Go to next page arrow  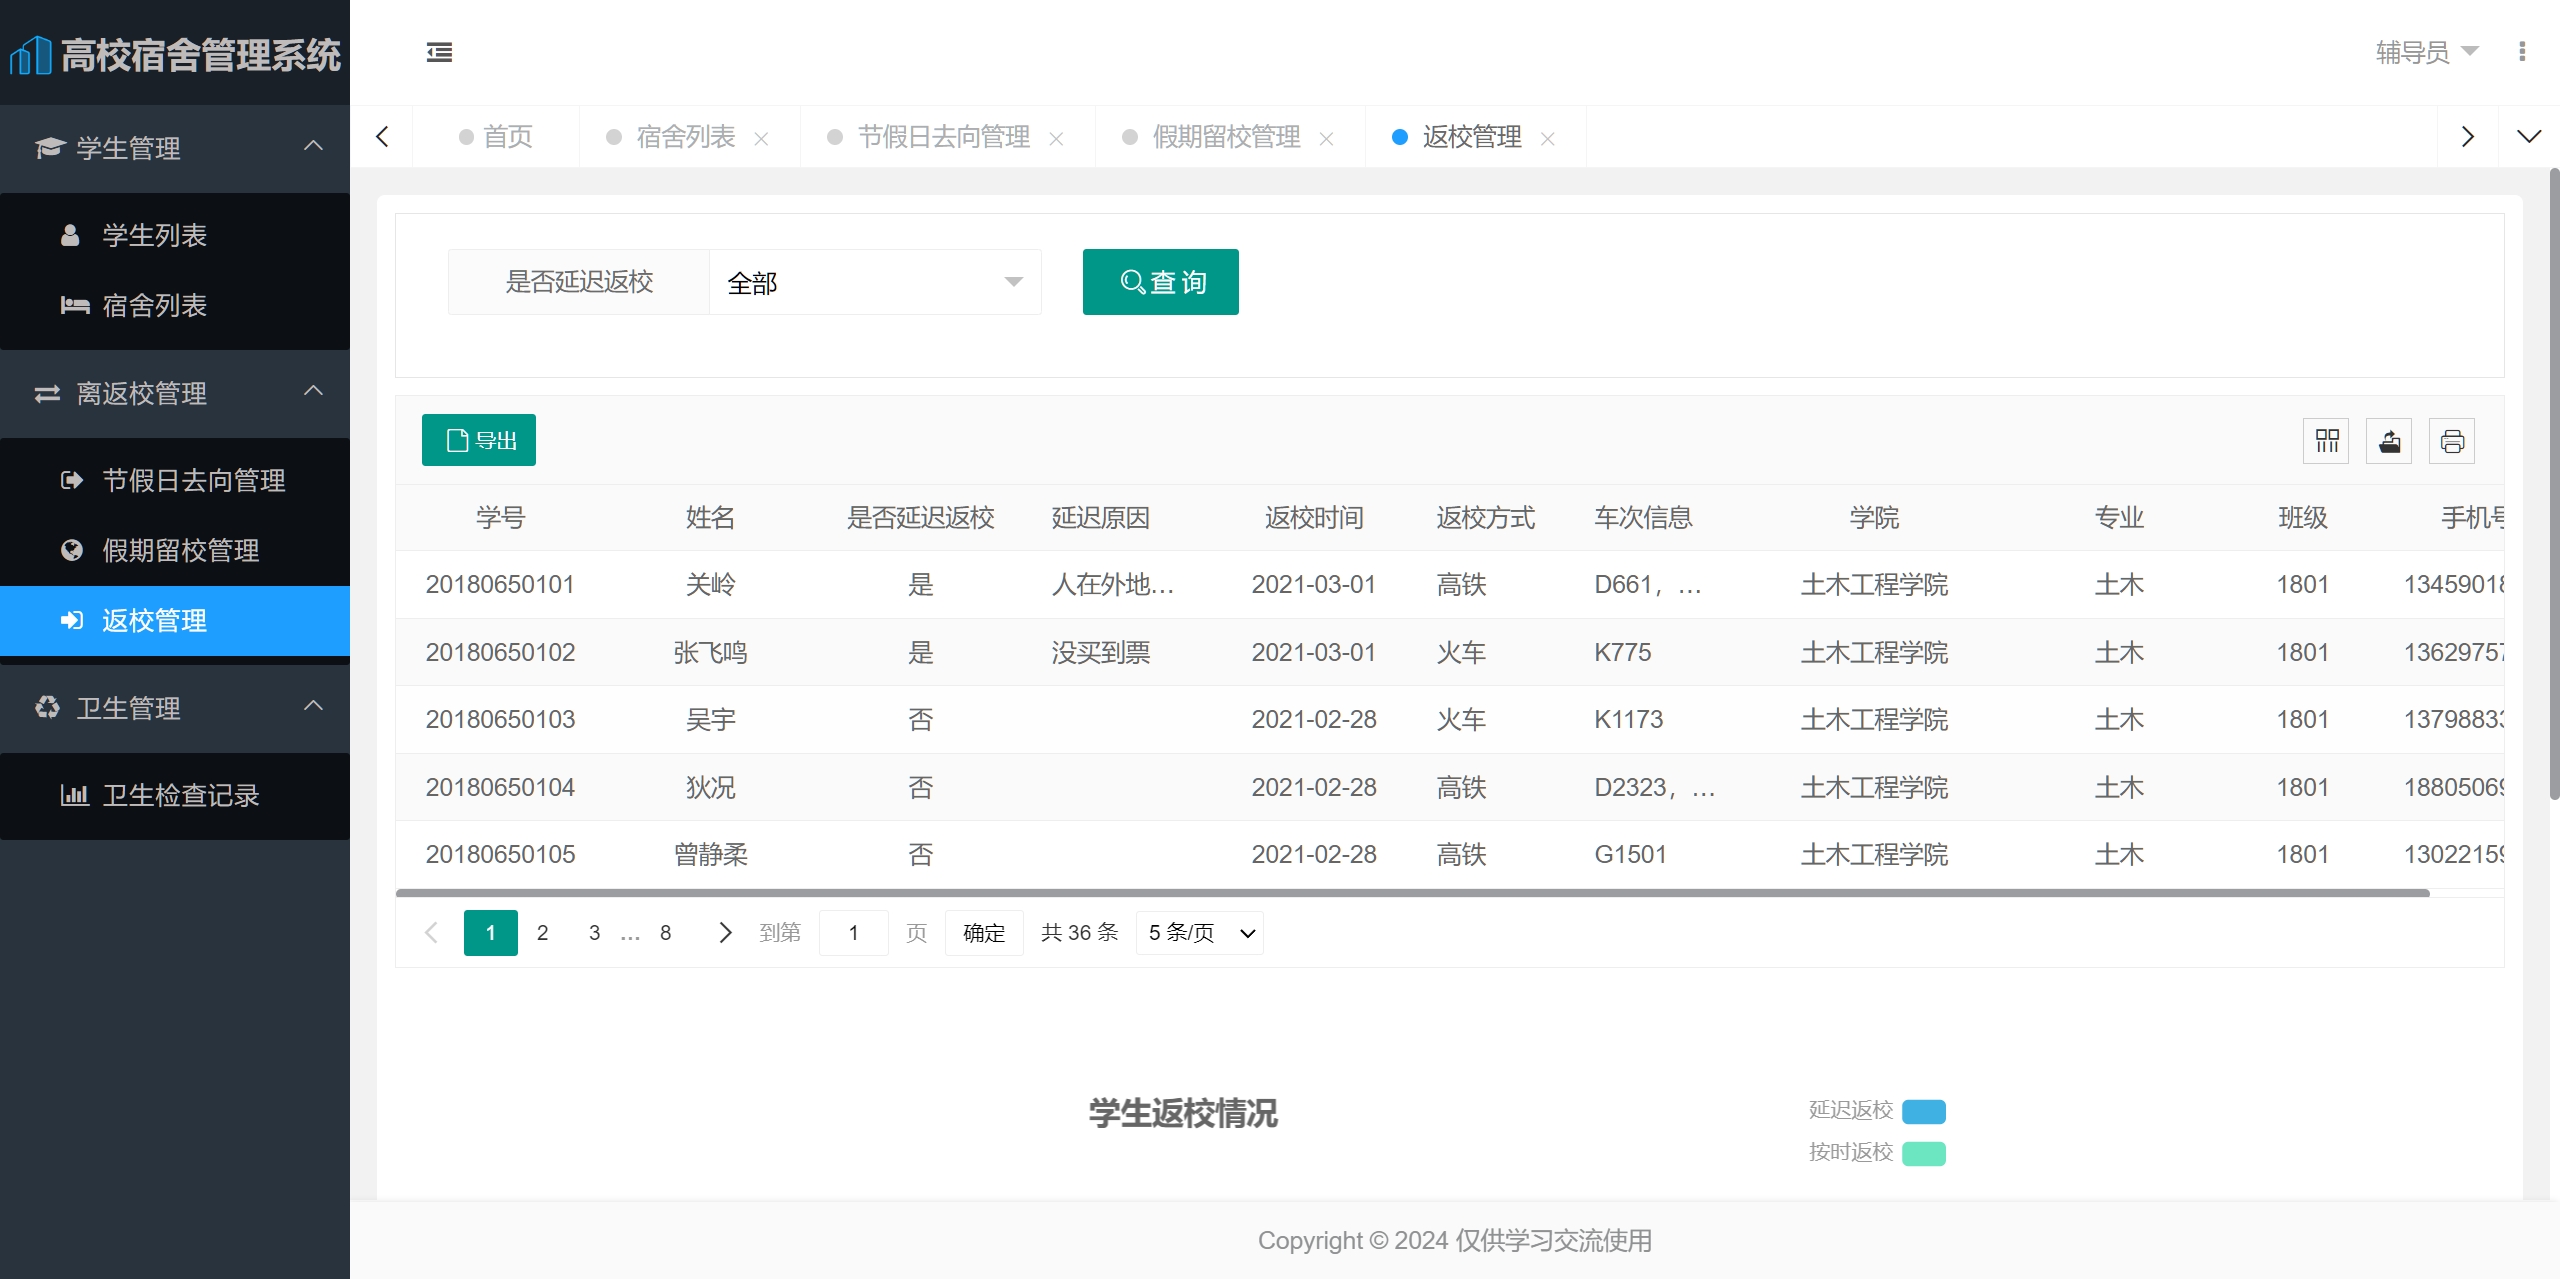[726, 933]
